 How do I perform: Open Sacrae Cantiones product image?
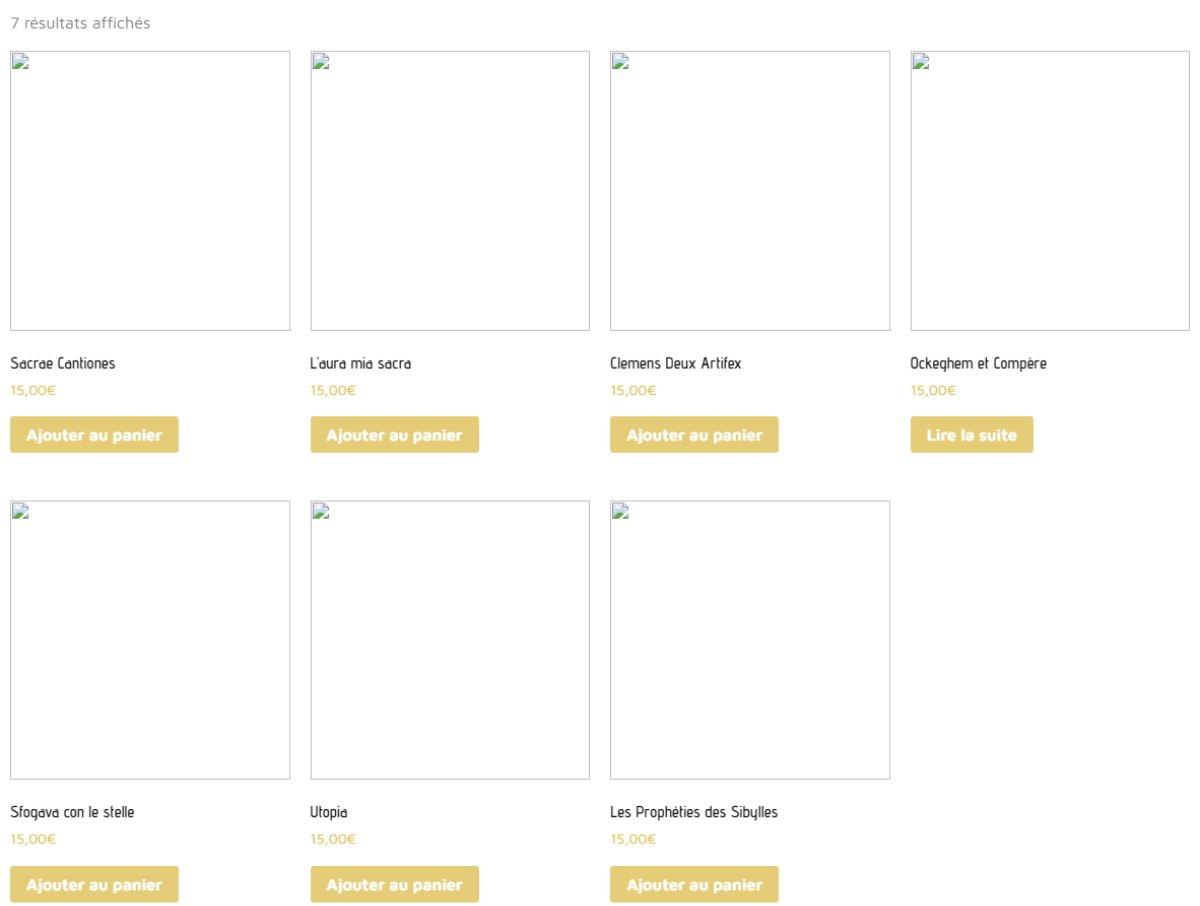tap(150, 191)
